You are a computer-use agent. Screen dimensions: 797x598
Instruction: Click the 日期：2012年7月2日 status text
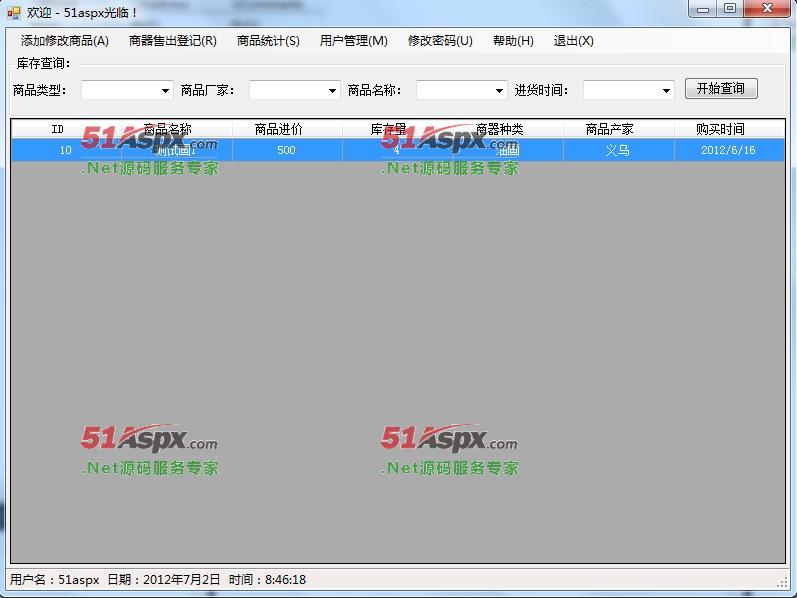[164, 580]
